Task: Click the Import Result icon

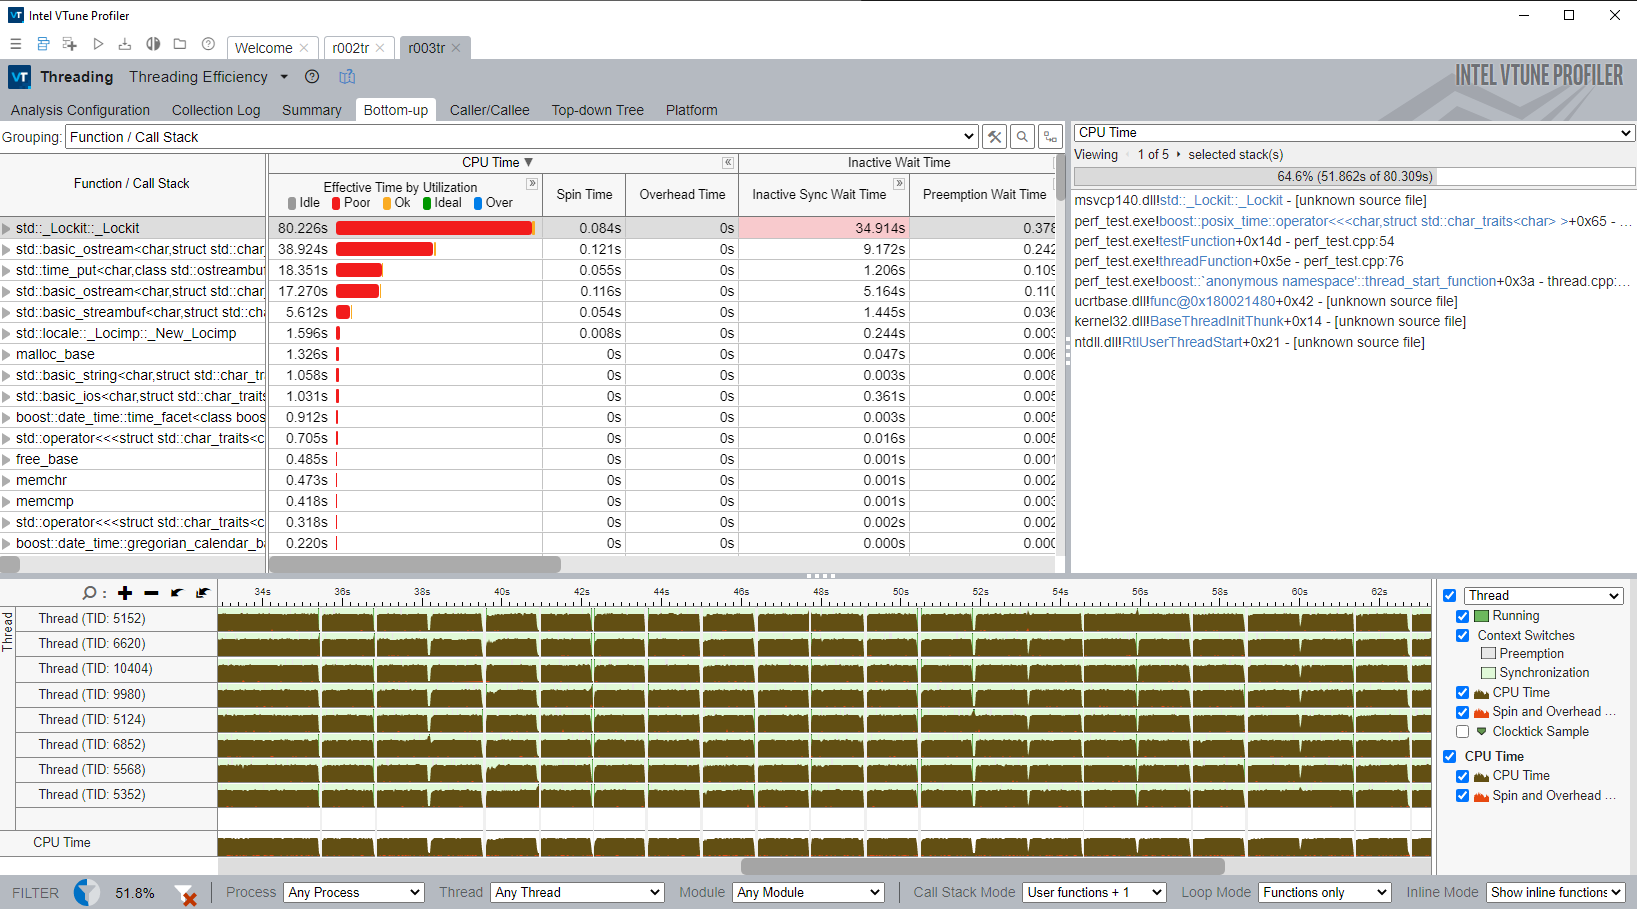Action: coord(125,44)
